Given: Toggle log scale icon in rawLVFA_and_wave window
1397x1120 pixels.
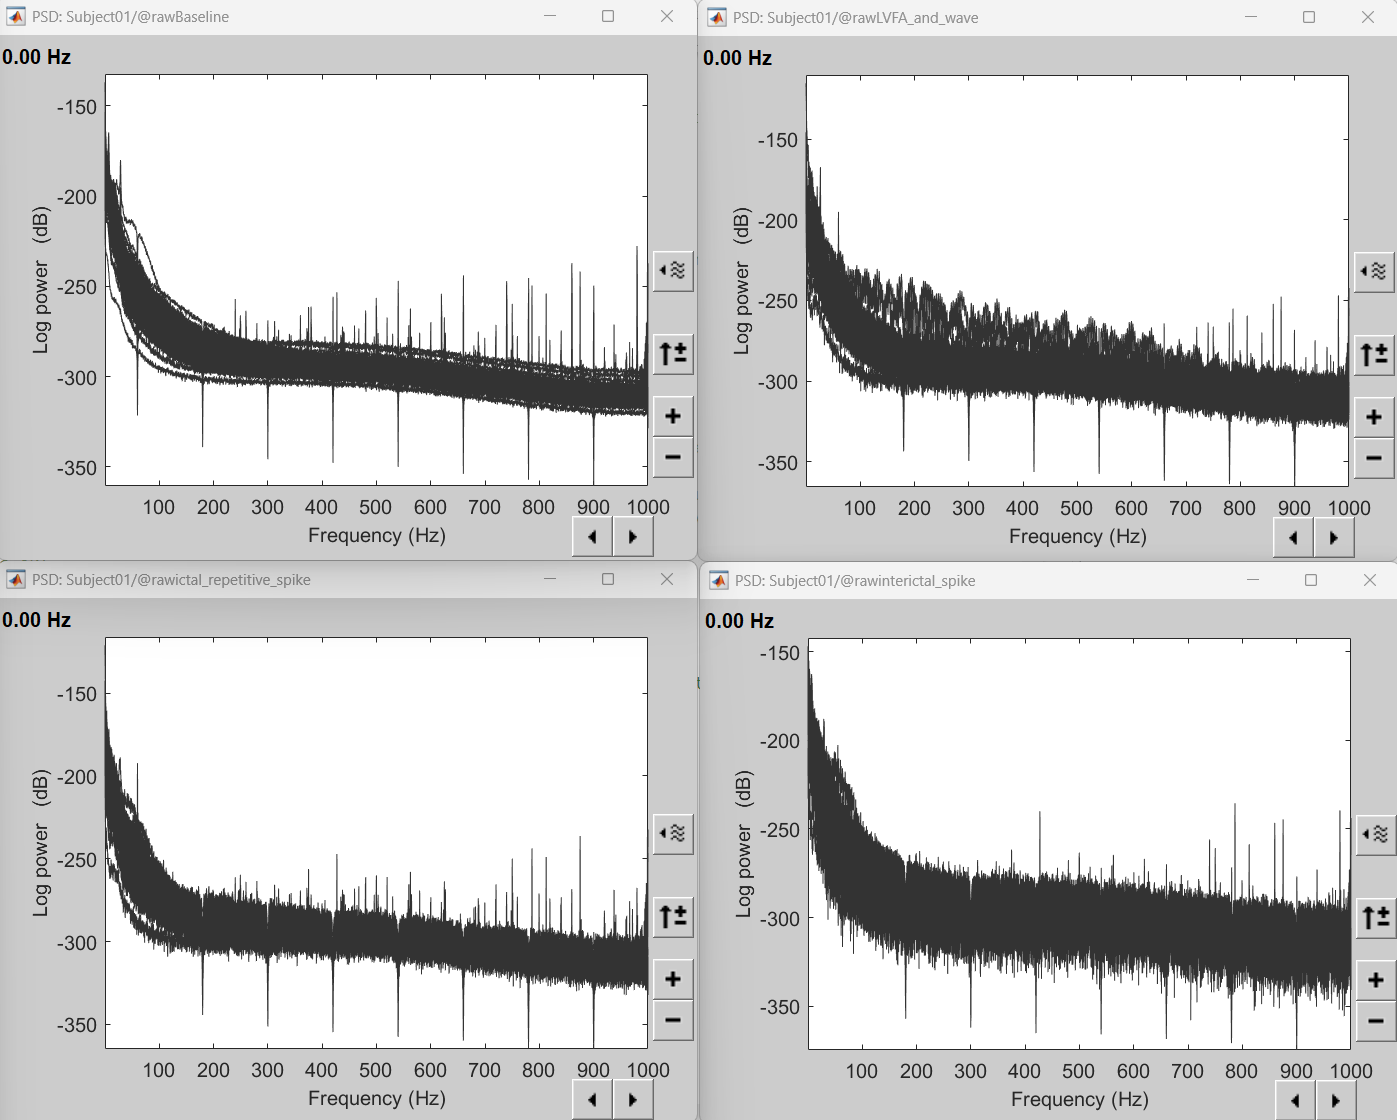Looking at the screenshot, I should (x=1374, y=271).
